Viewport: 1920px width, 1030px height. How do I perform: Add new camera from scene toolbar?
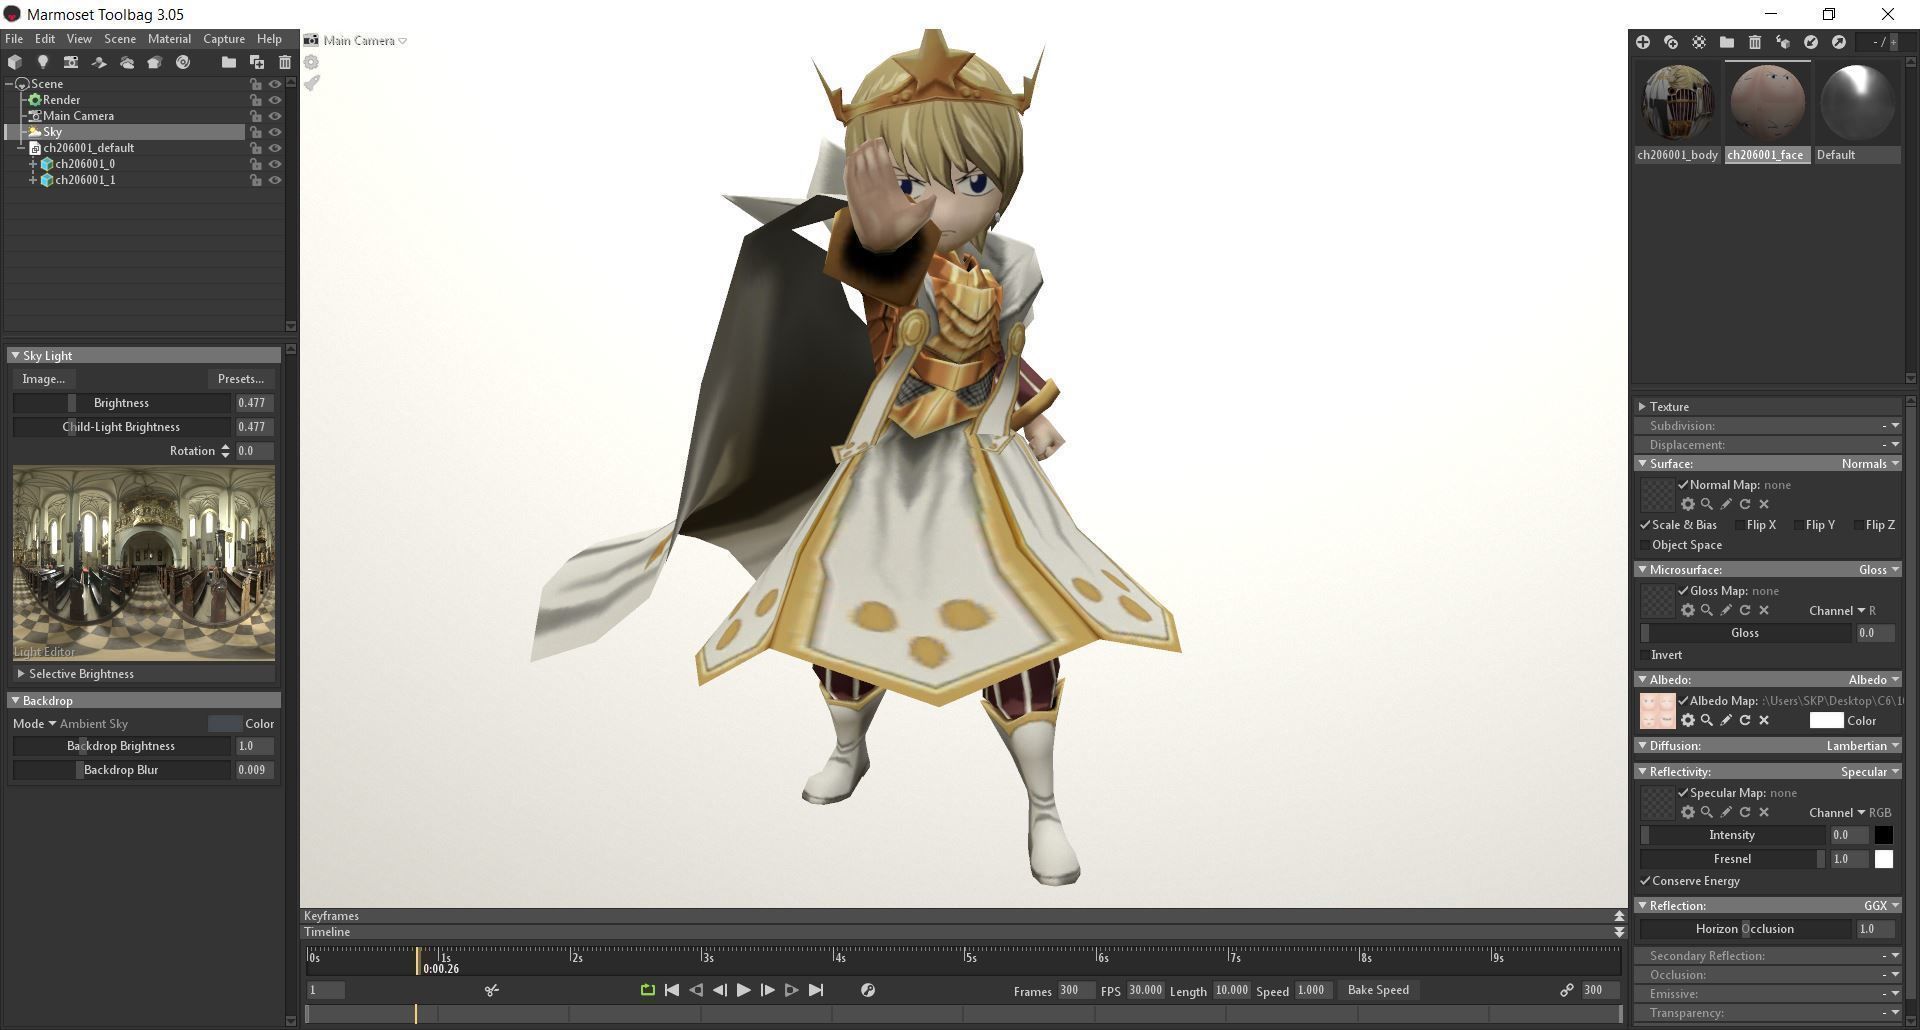[x=71, y=62]
